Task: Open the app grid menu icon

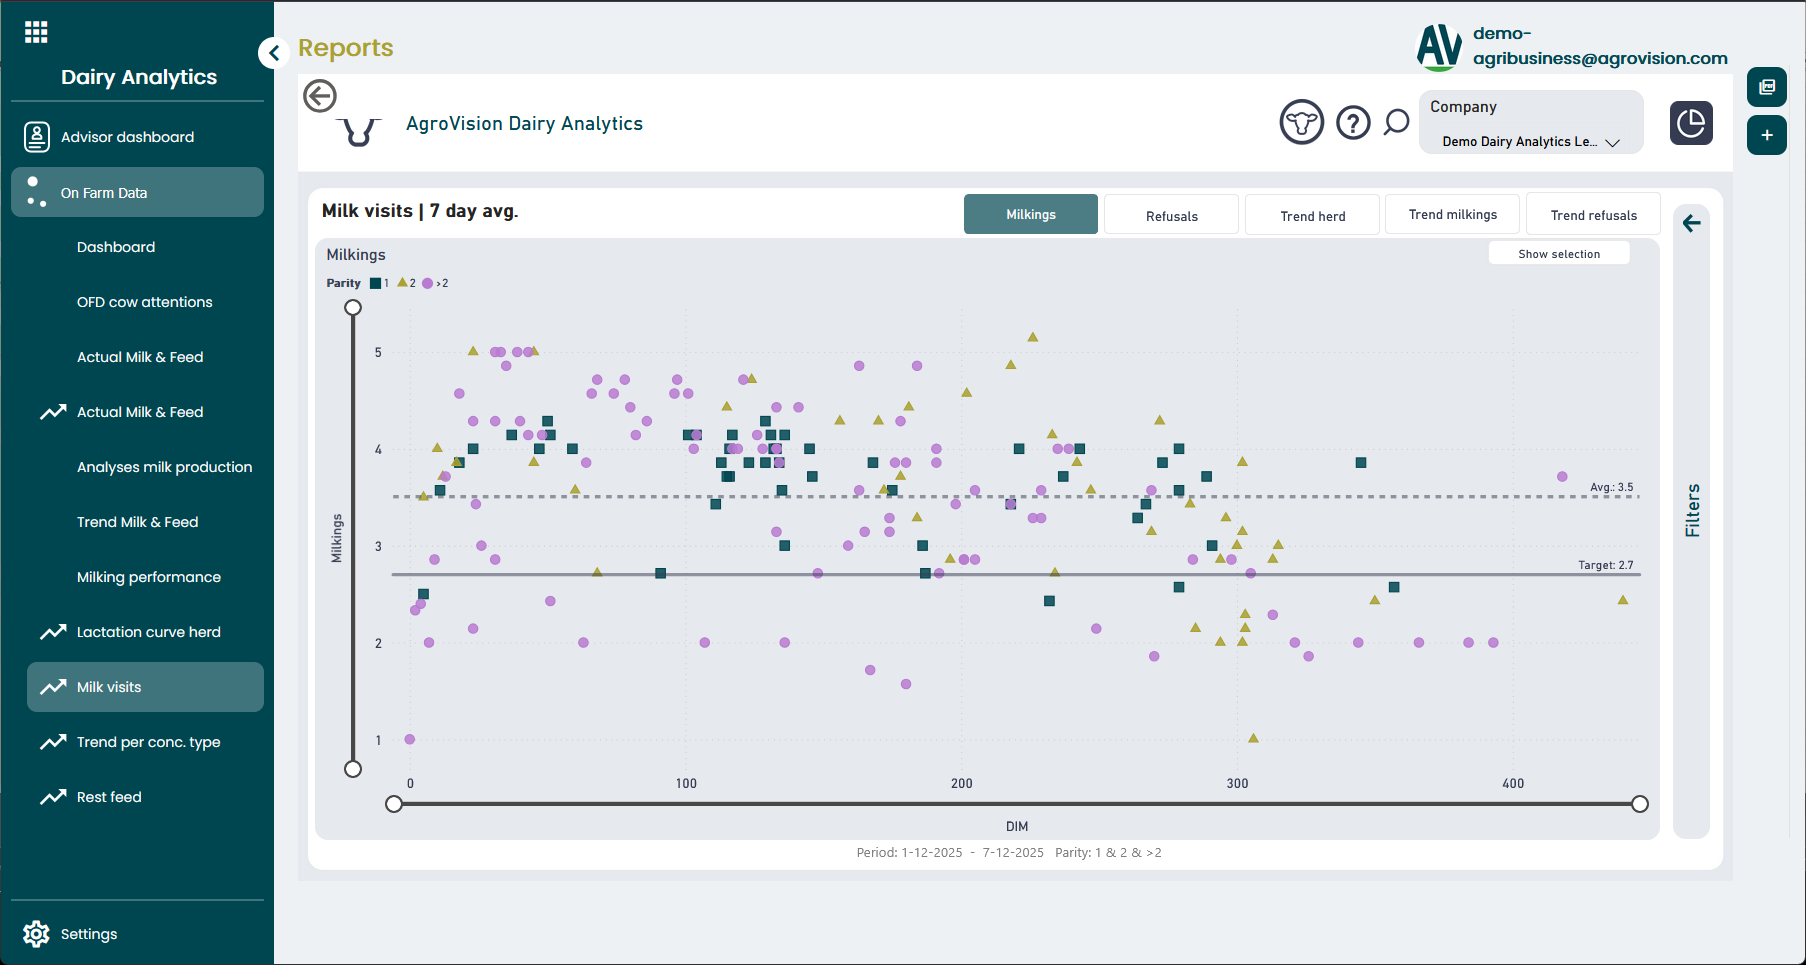Action: click(x=36, y=32)
